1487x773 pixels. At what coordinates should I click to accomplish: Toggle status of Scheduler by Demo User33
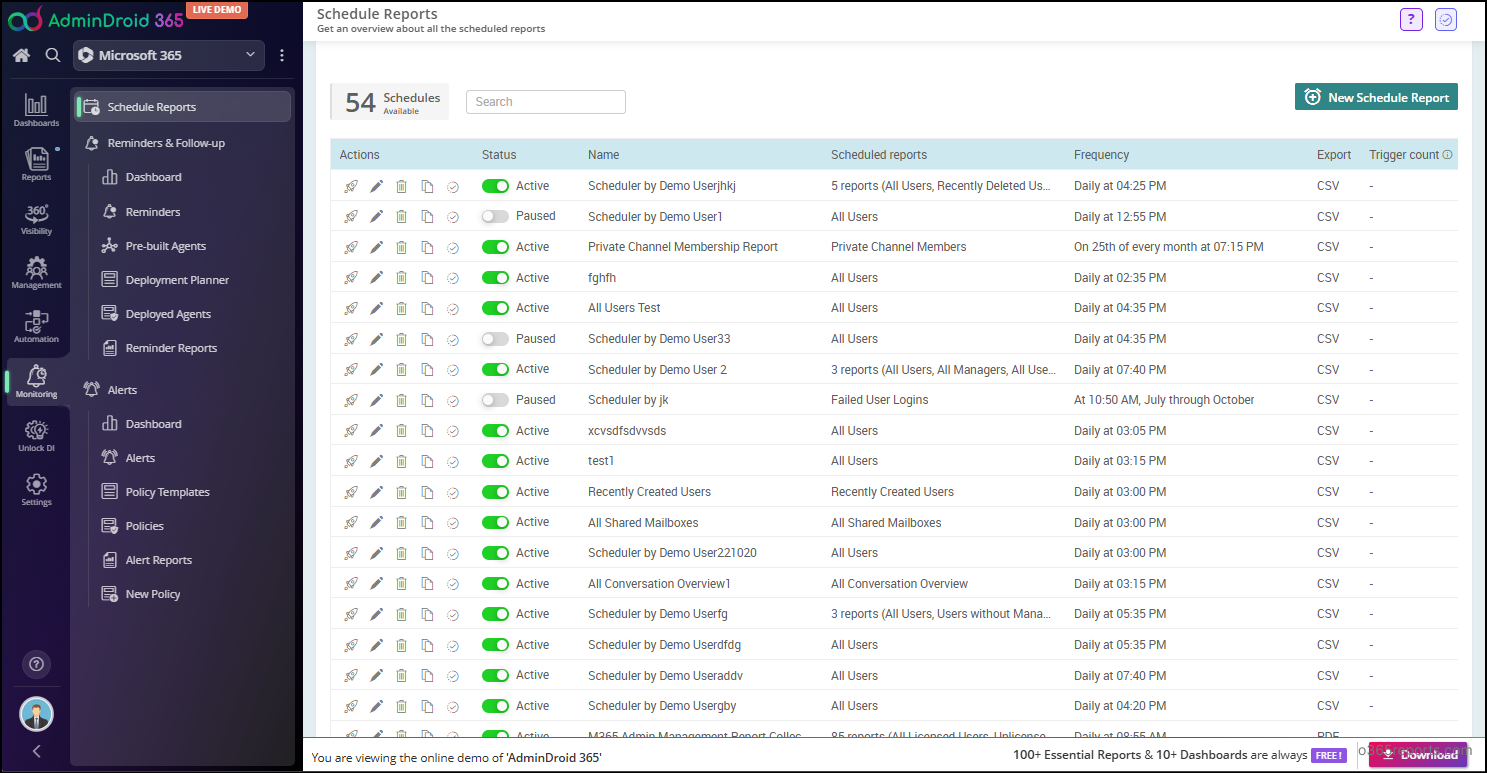(495, 339)
